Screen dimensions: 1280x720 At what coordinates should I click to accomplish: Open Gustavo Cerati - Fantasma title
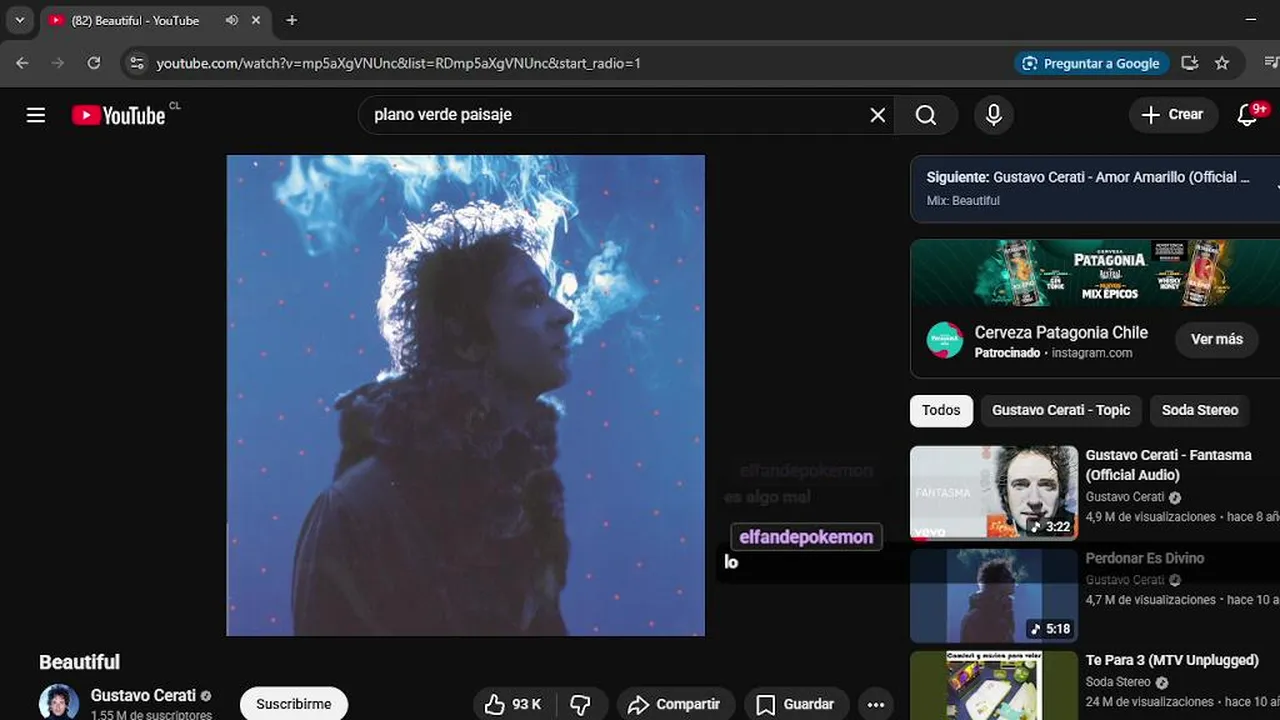click(1168, 465)
